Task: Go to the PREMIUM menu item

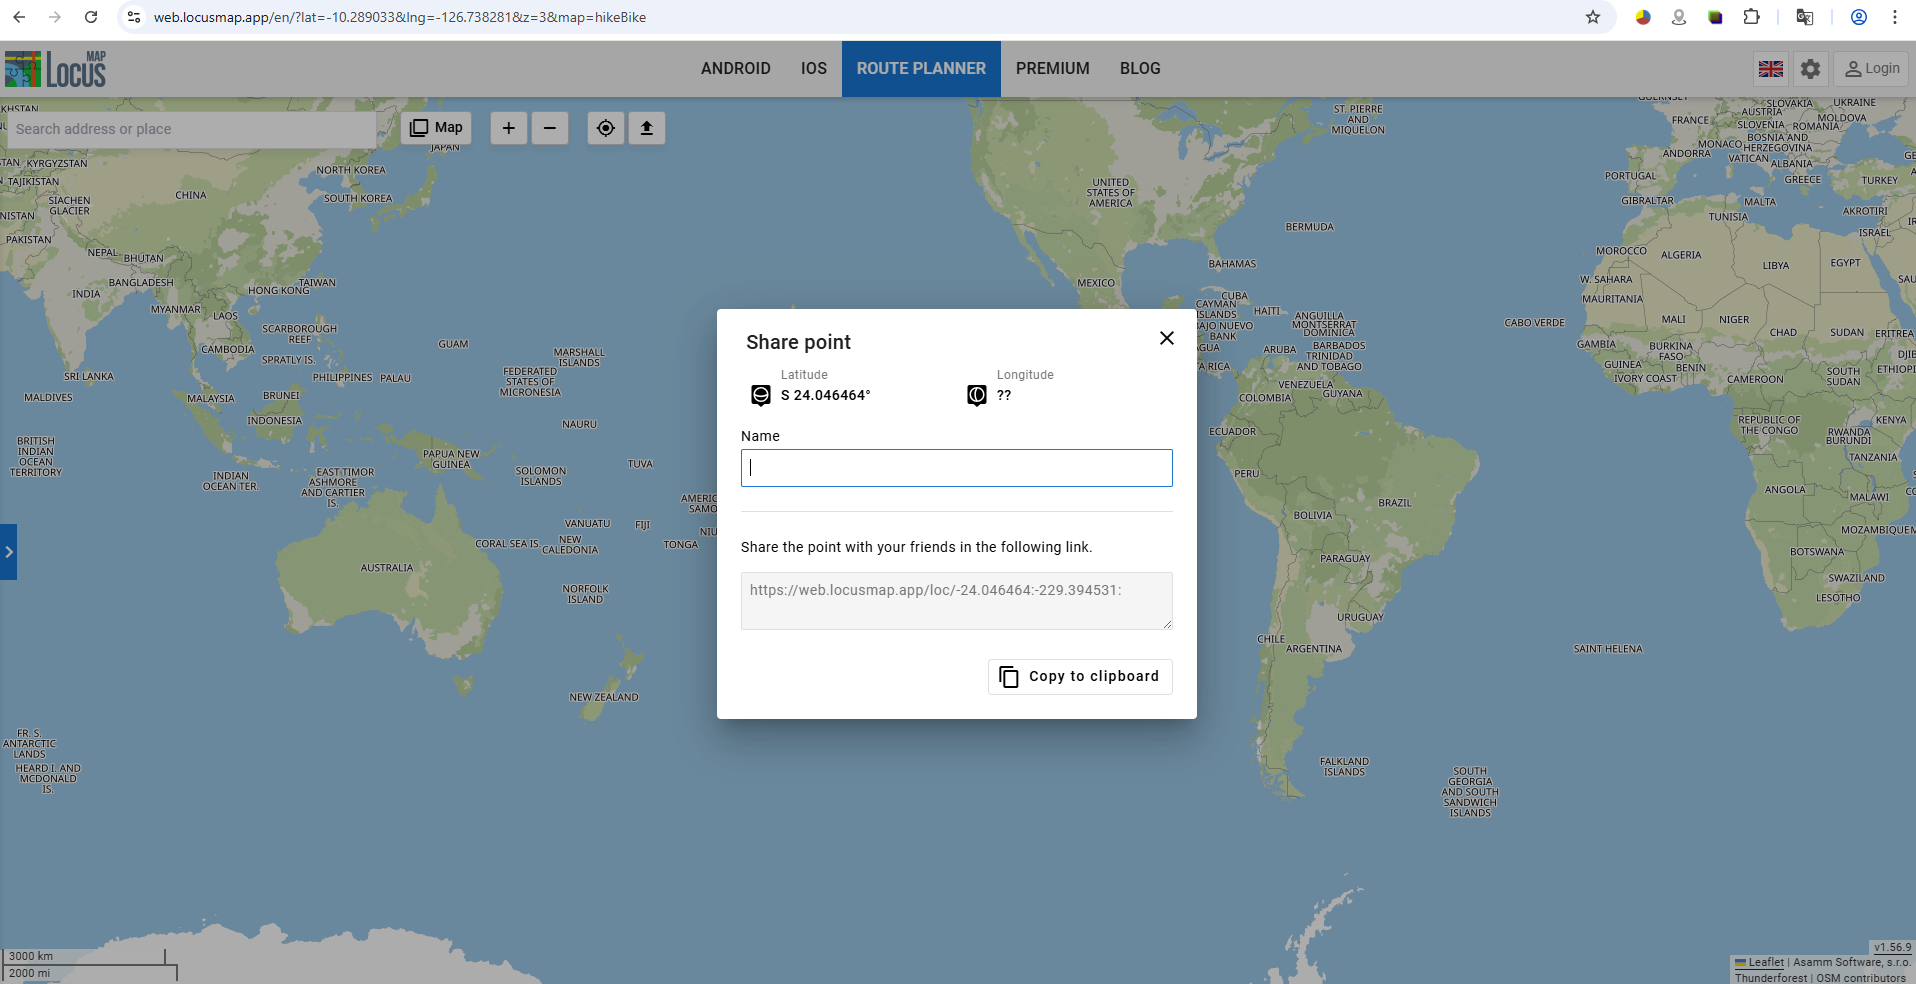Action: (1052, 69)
